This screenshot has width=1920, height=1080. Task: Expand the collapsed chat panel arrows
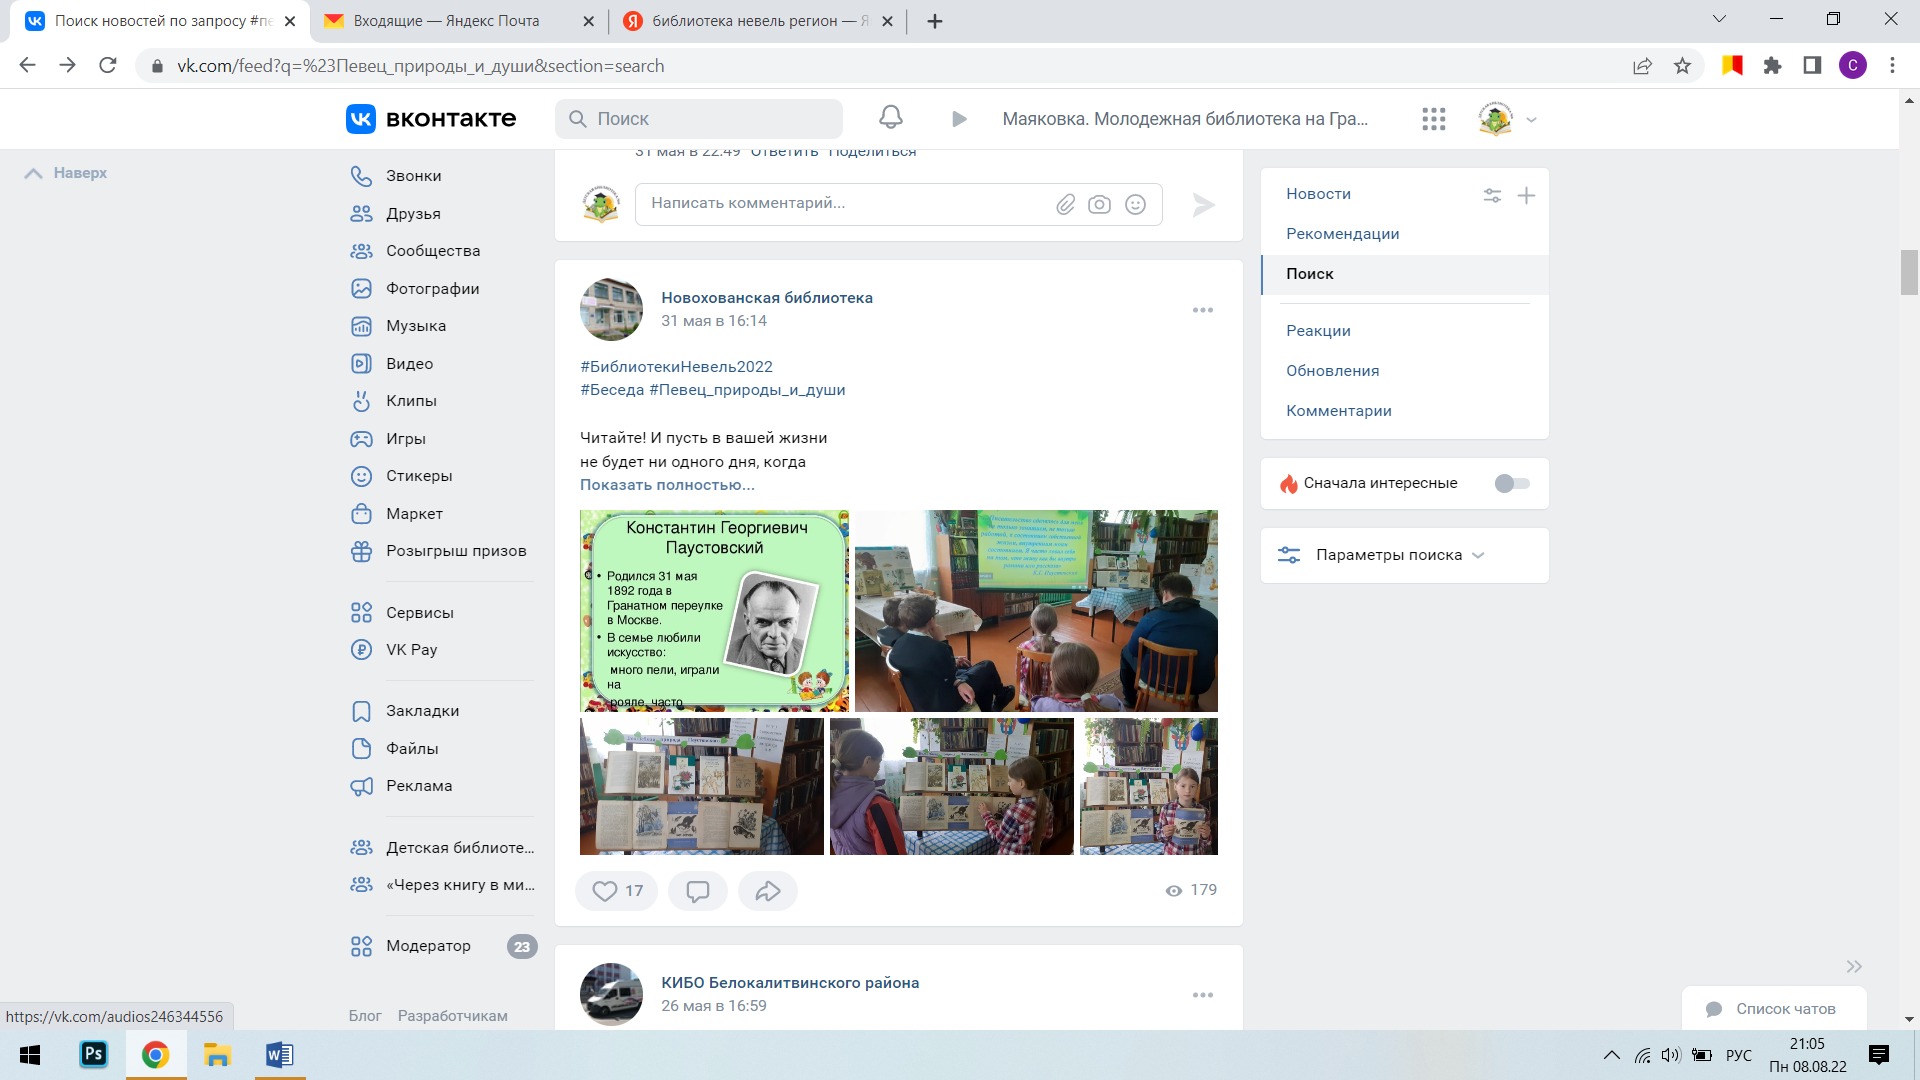[1854, 966]
